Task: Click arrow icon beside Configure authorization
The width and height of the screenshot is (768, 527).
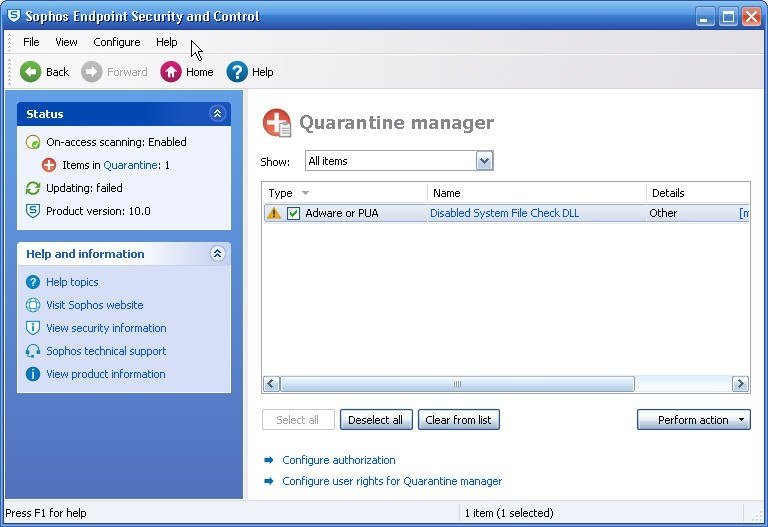Action: pos(268,460)
